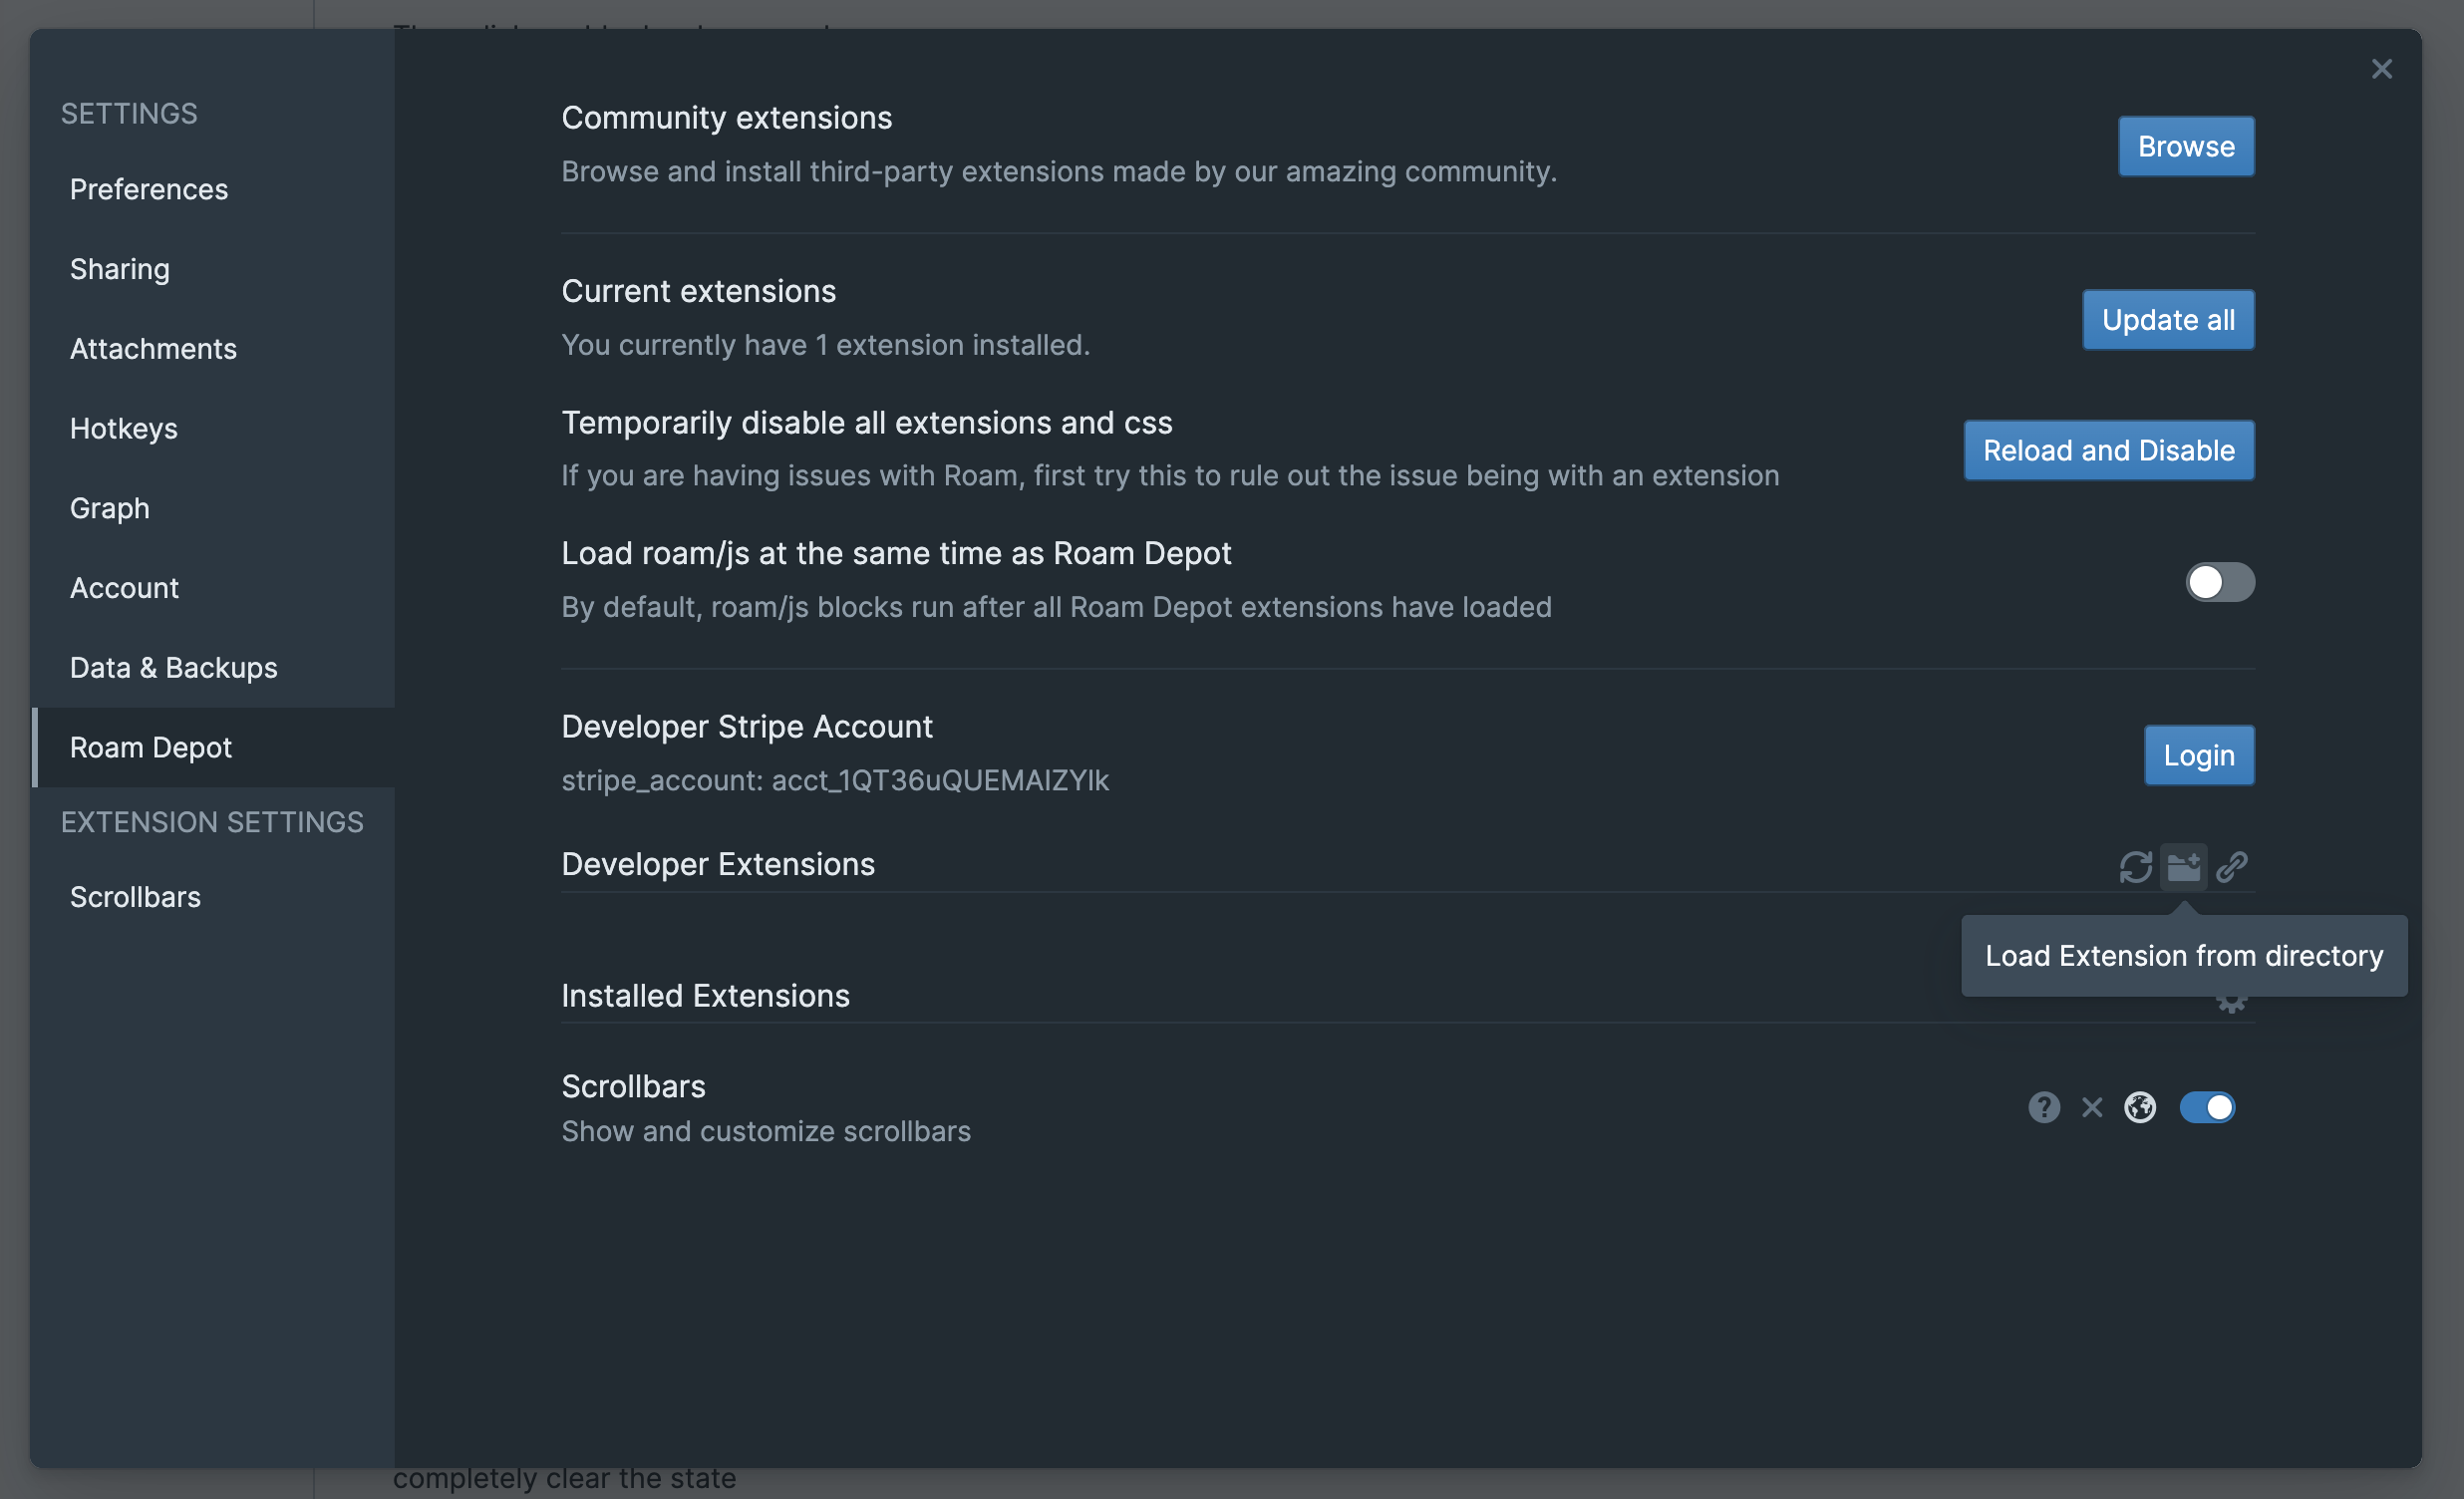The image size is (2464, 1499).
Task: Click the reload developer extensions icon
Action: click(2135, 866)
